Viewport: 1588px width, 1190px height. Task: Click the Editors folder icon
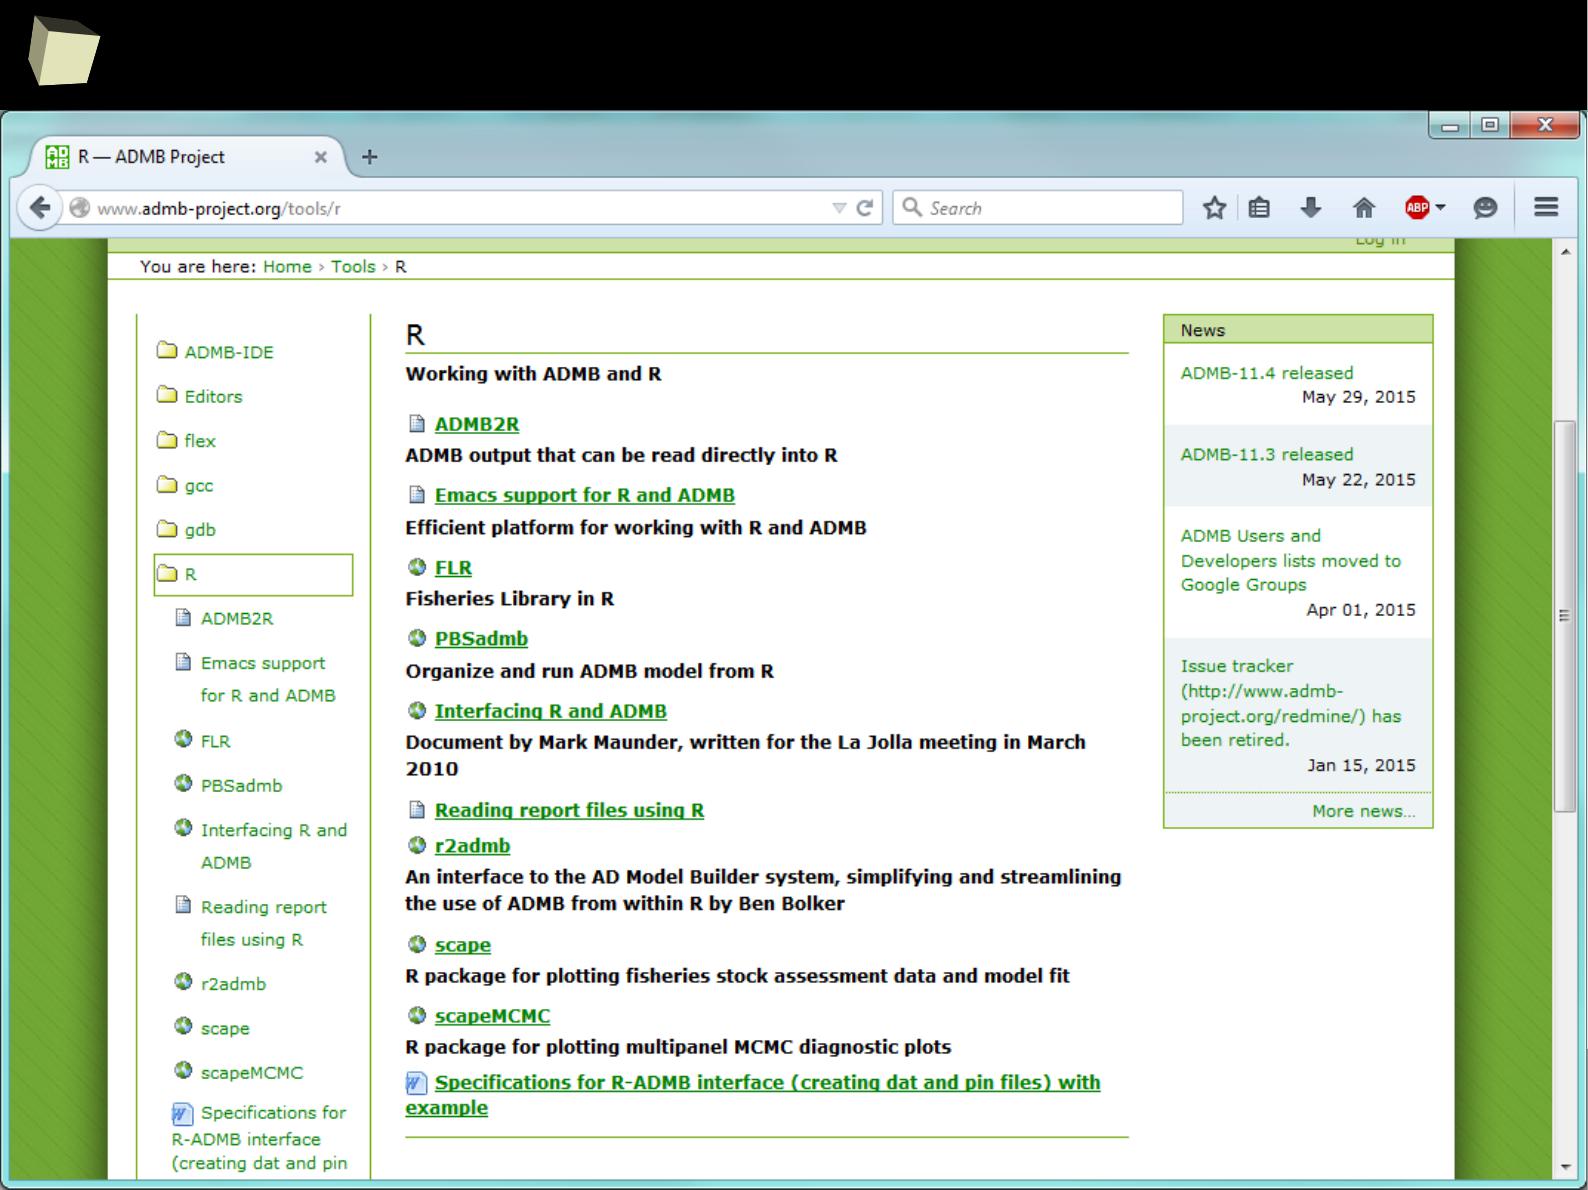(167, 395)
